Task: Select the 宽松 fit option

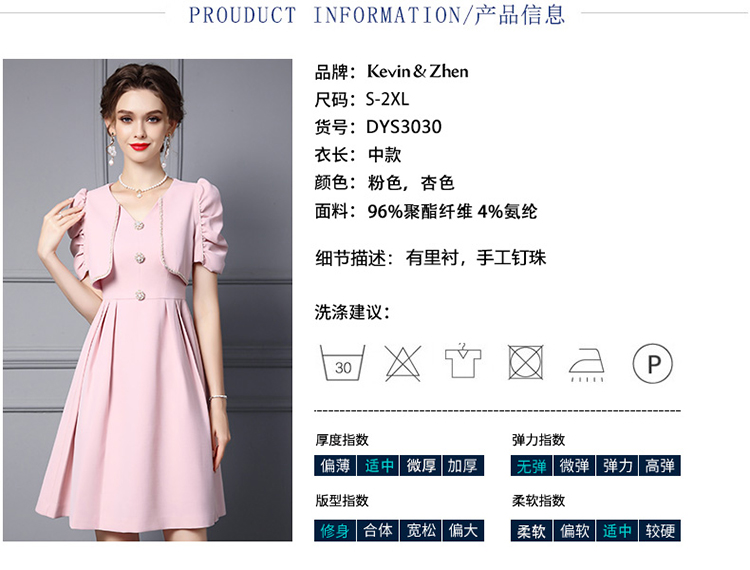Action: (420, 531)
